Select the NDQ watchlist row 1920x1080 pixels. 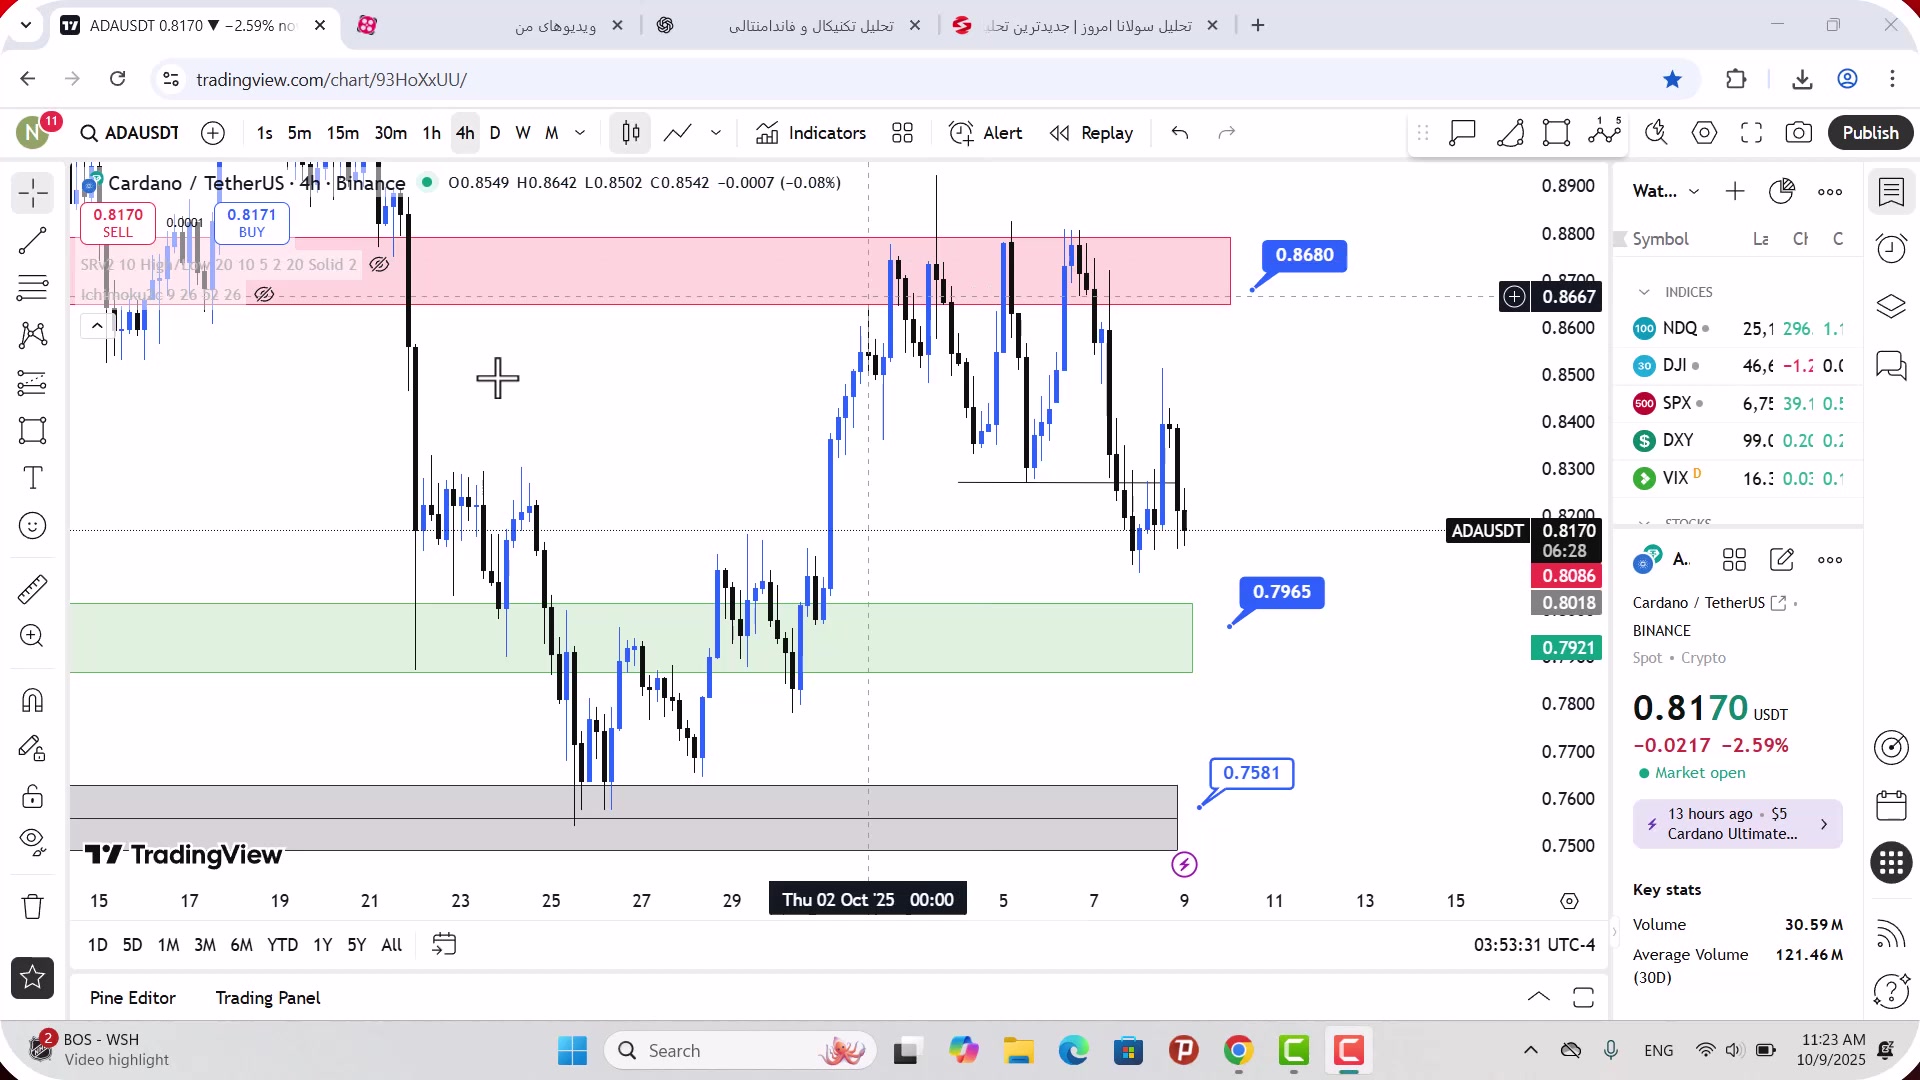click(x=1738, y=328)
